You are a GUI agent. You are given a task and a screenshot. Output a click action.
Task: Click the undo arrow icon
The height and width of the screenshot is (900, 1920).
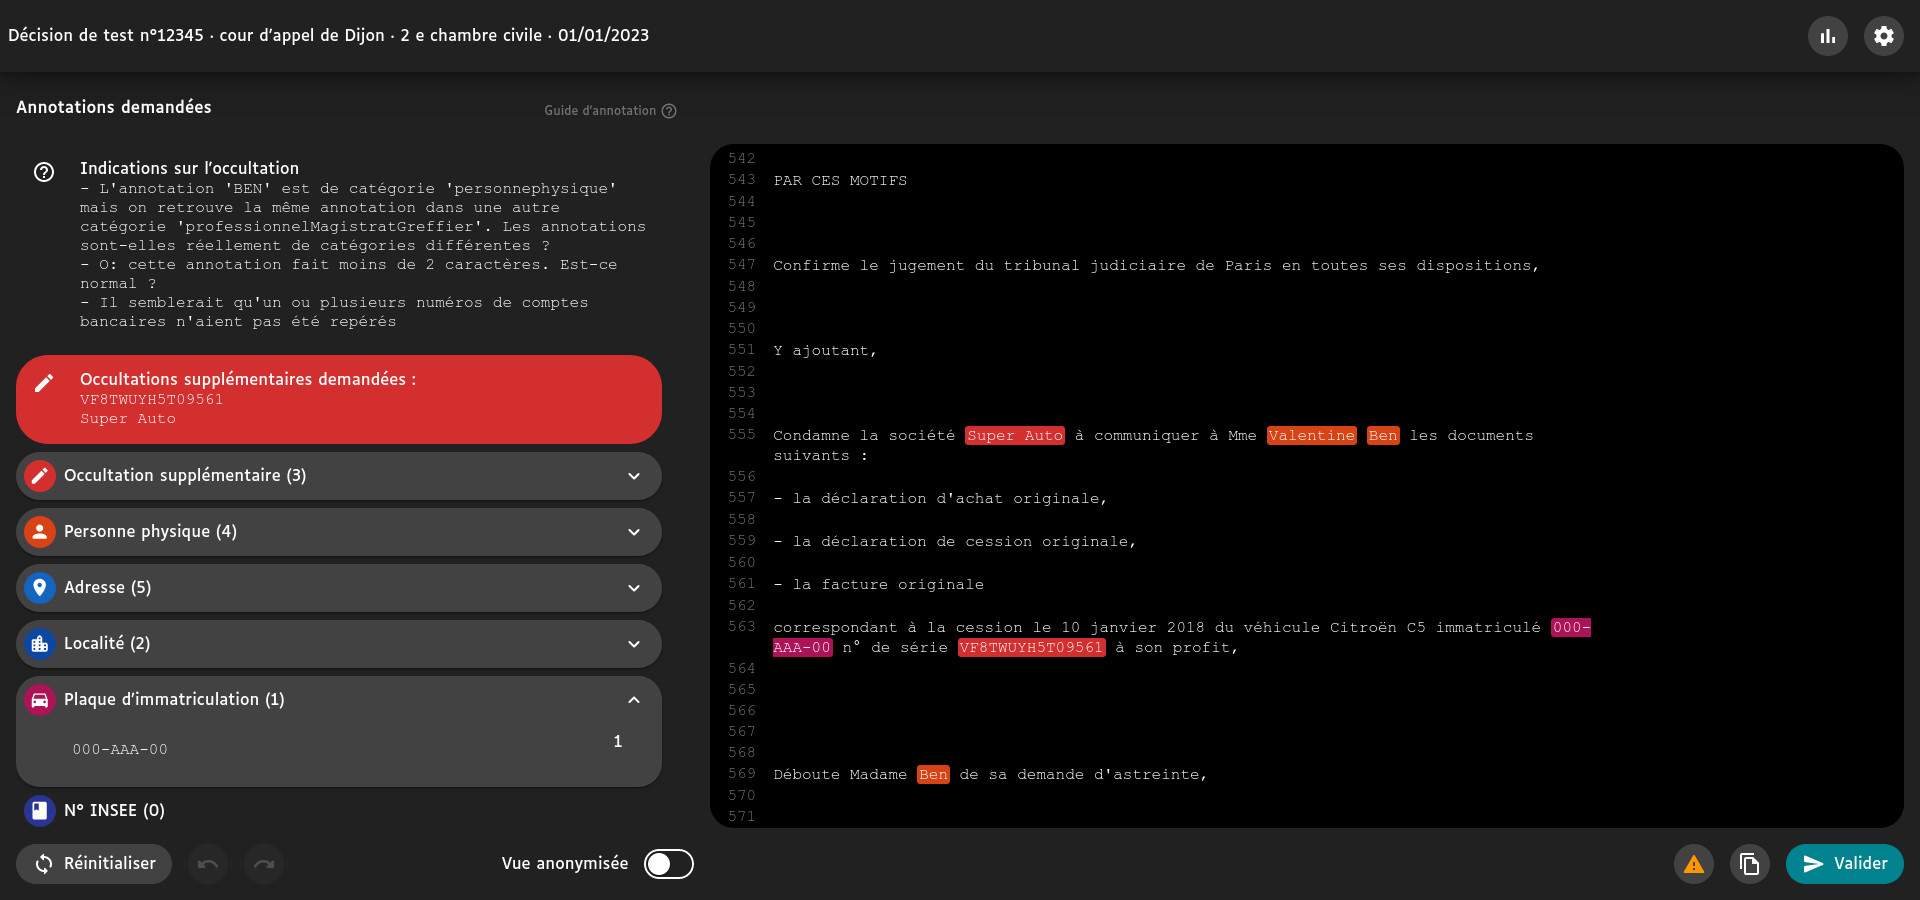point(208,864)
